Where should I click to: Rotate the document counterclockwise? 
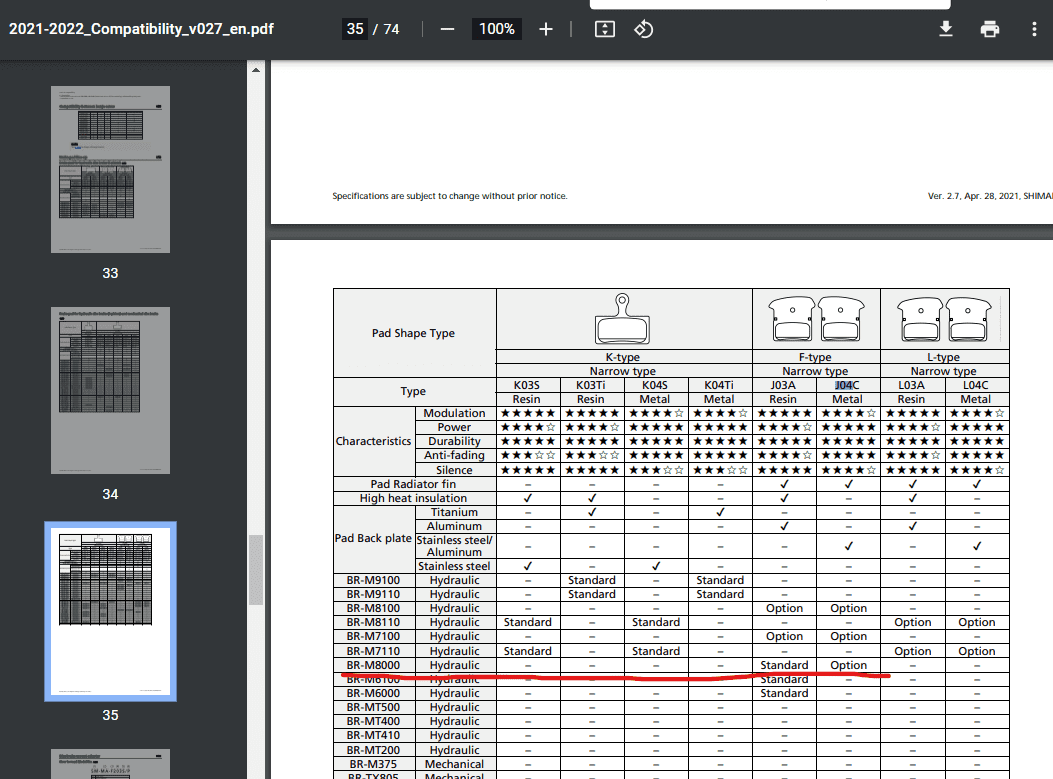click(643, 29)
